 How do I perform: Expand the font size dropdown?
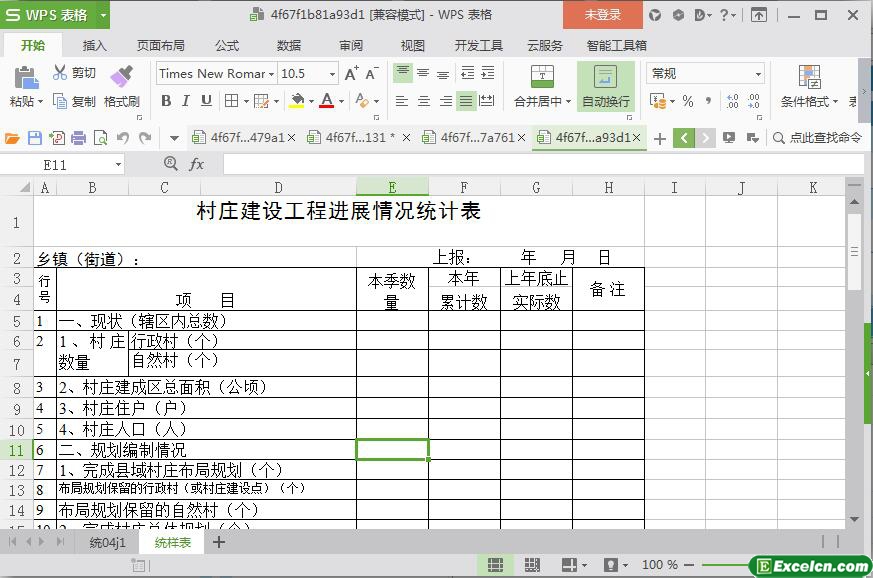coord(332,73)
